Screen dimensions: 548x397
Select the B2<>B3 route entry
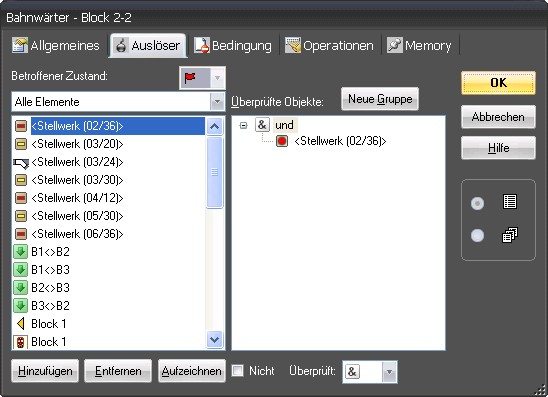tap(50, 288)
